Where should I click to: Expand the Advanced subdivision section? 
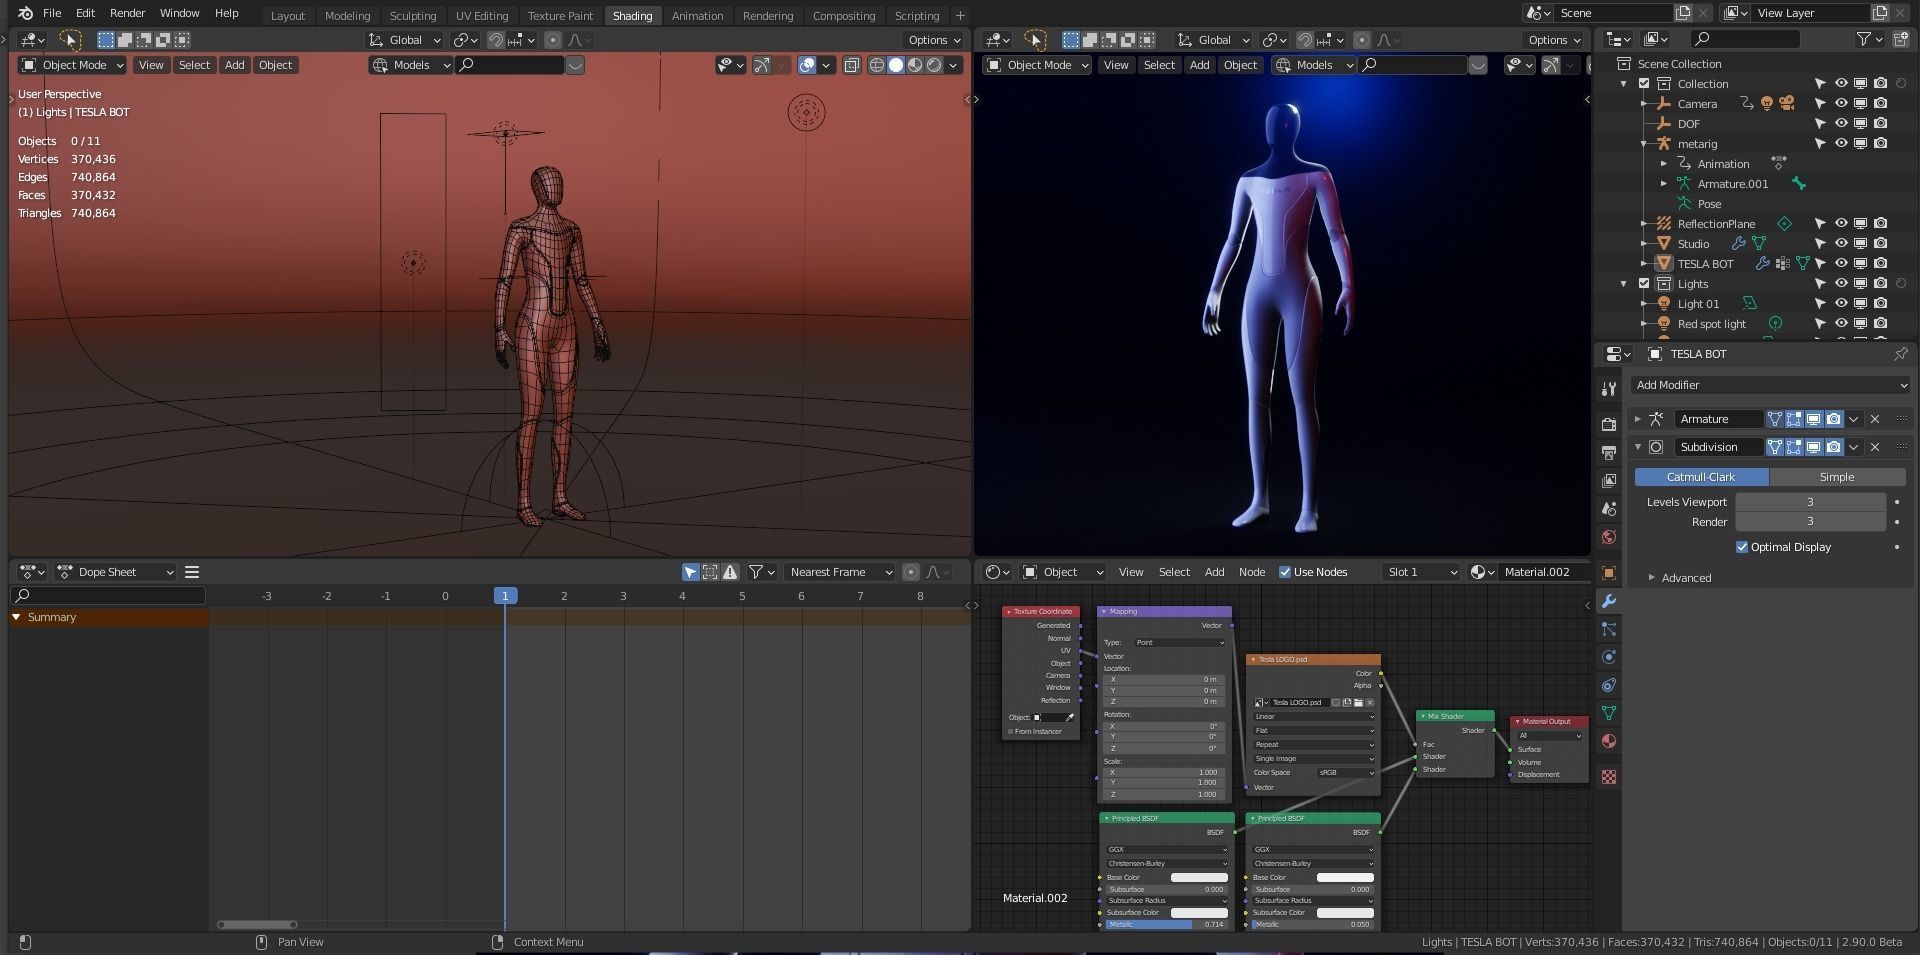pyautogui.click(x=1651, y=578)
